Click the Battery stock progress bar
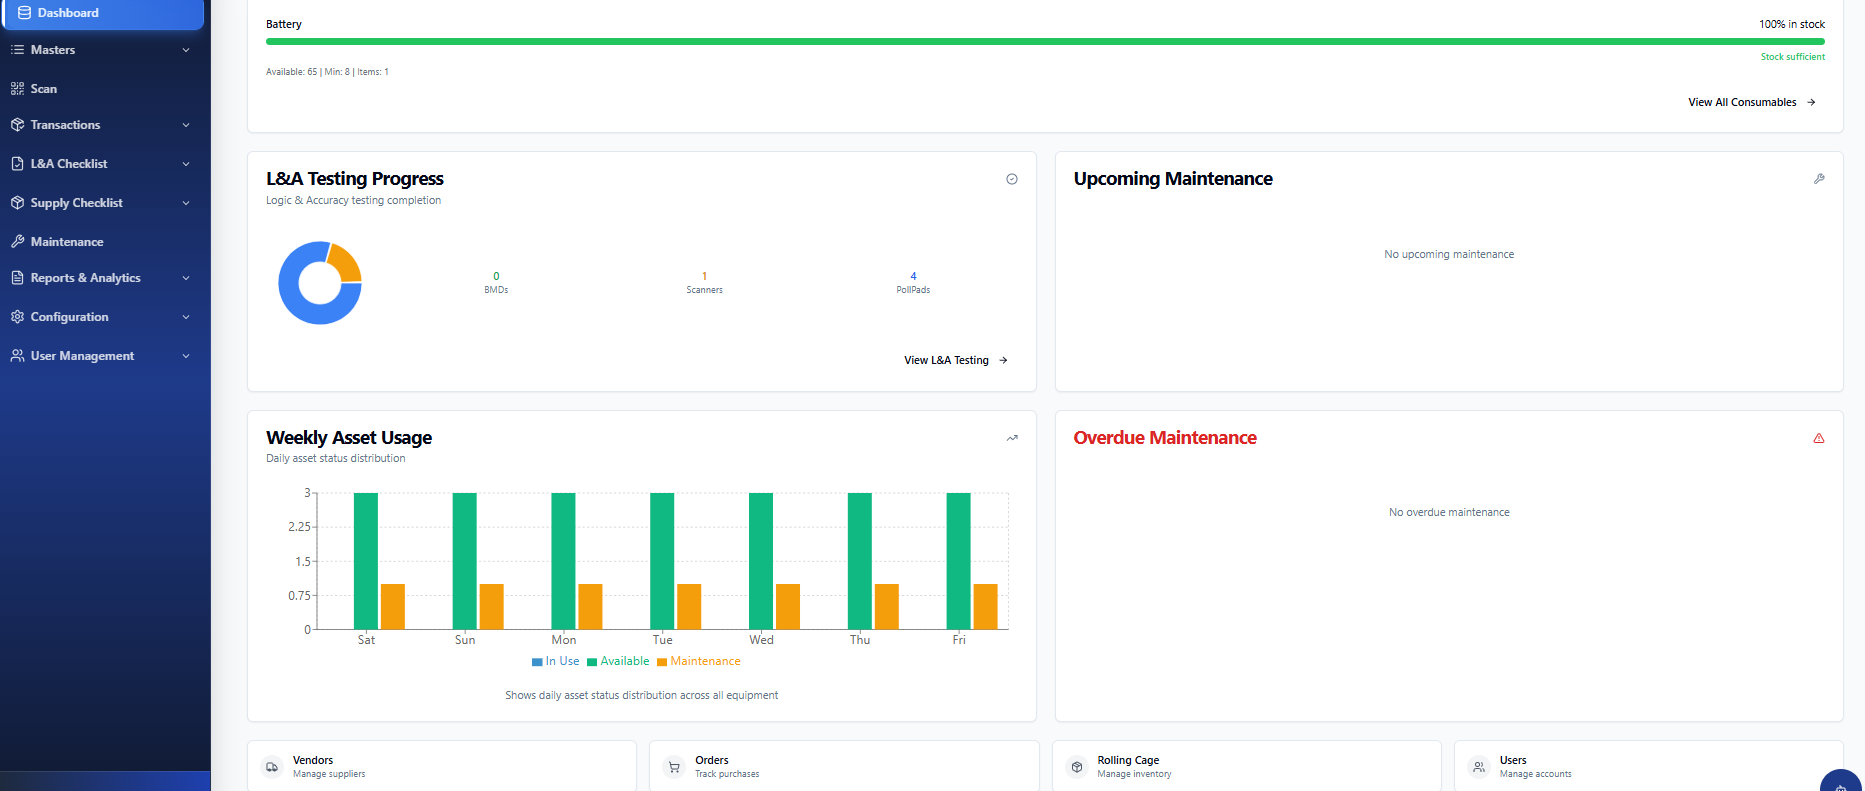This screenshot has height=791, width=1865. pyautogui.click(x=1044, y=42)
